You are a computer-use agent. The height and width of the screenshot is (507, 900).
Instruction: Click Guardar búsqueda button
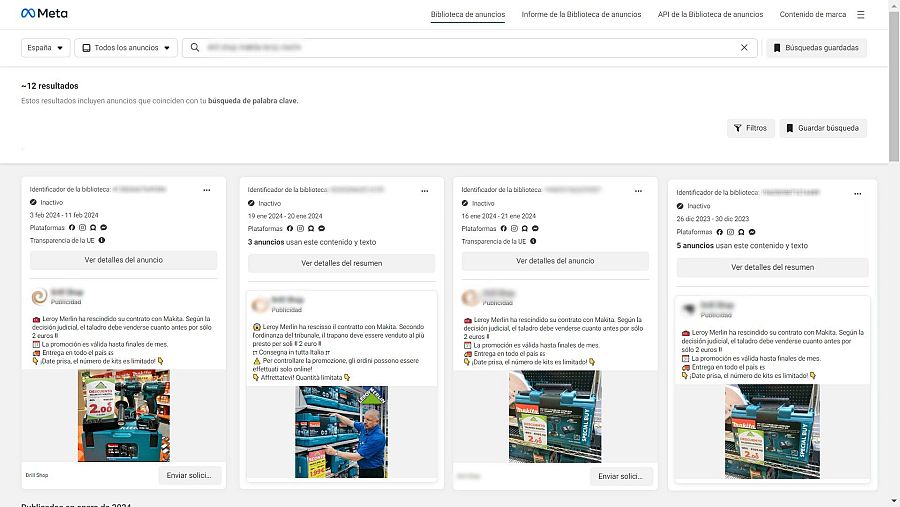pyautogui.click(x=823, y=128)
